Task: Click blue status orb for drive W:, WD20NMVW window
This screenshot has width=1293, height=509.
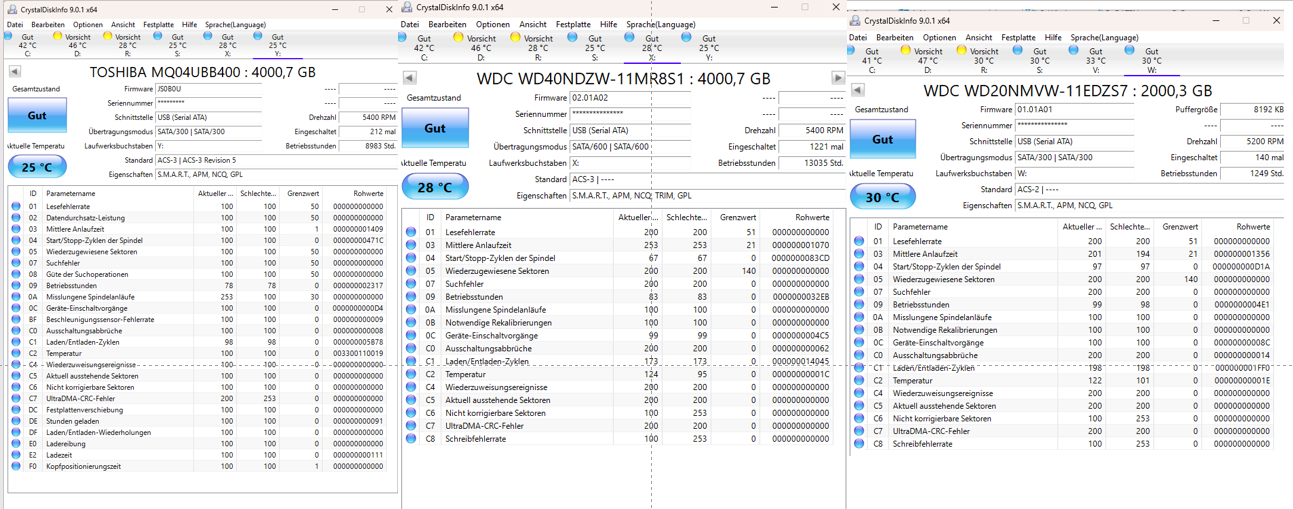Action: [1130, 50]
